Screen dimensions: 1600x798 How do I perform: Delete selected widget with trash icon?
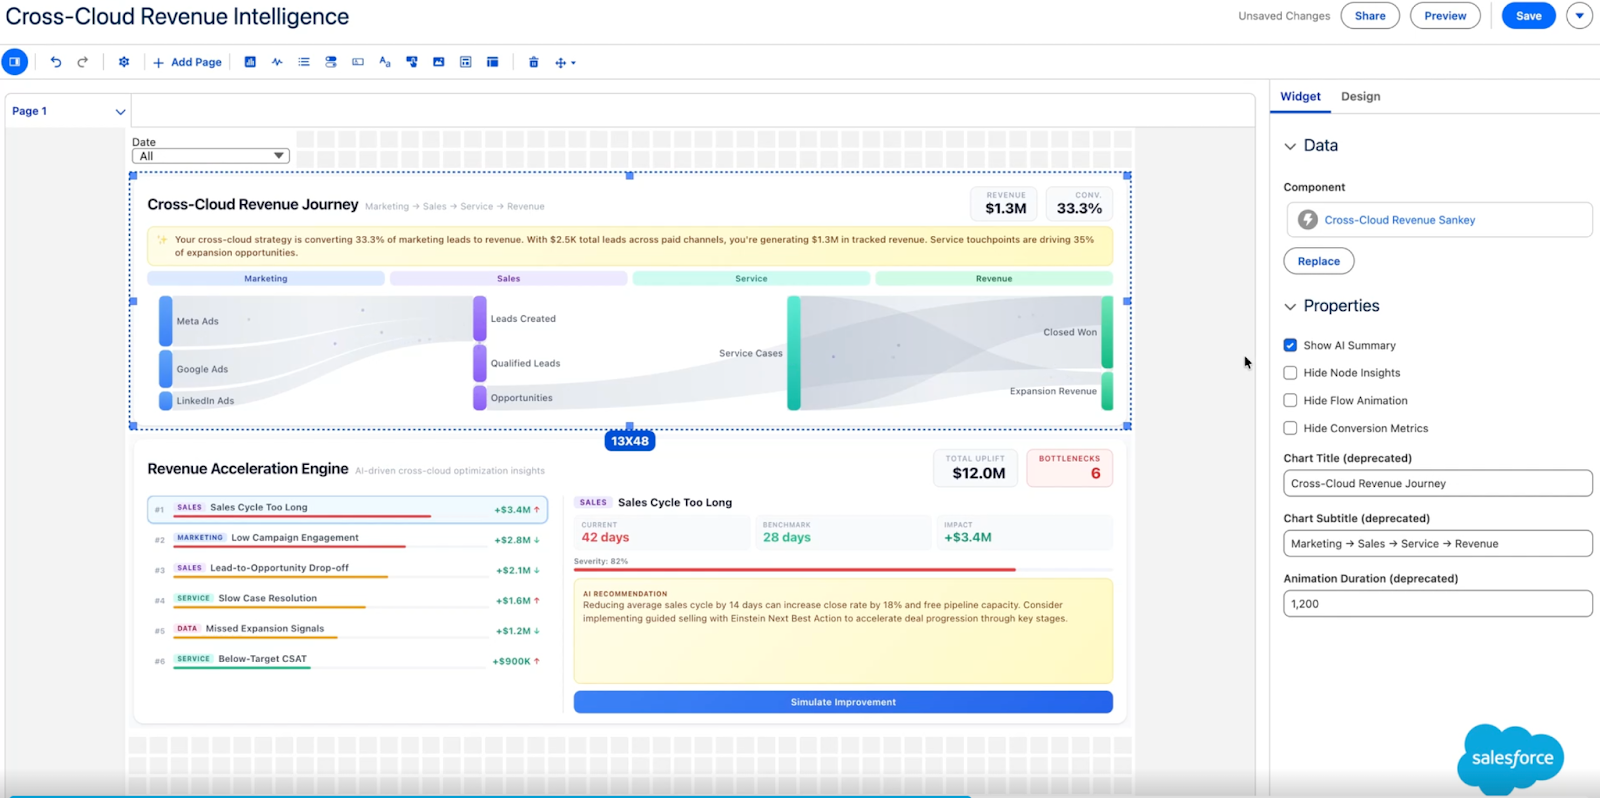534,62
